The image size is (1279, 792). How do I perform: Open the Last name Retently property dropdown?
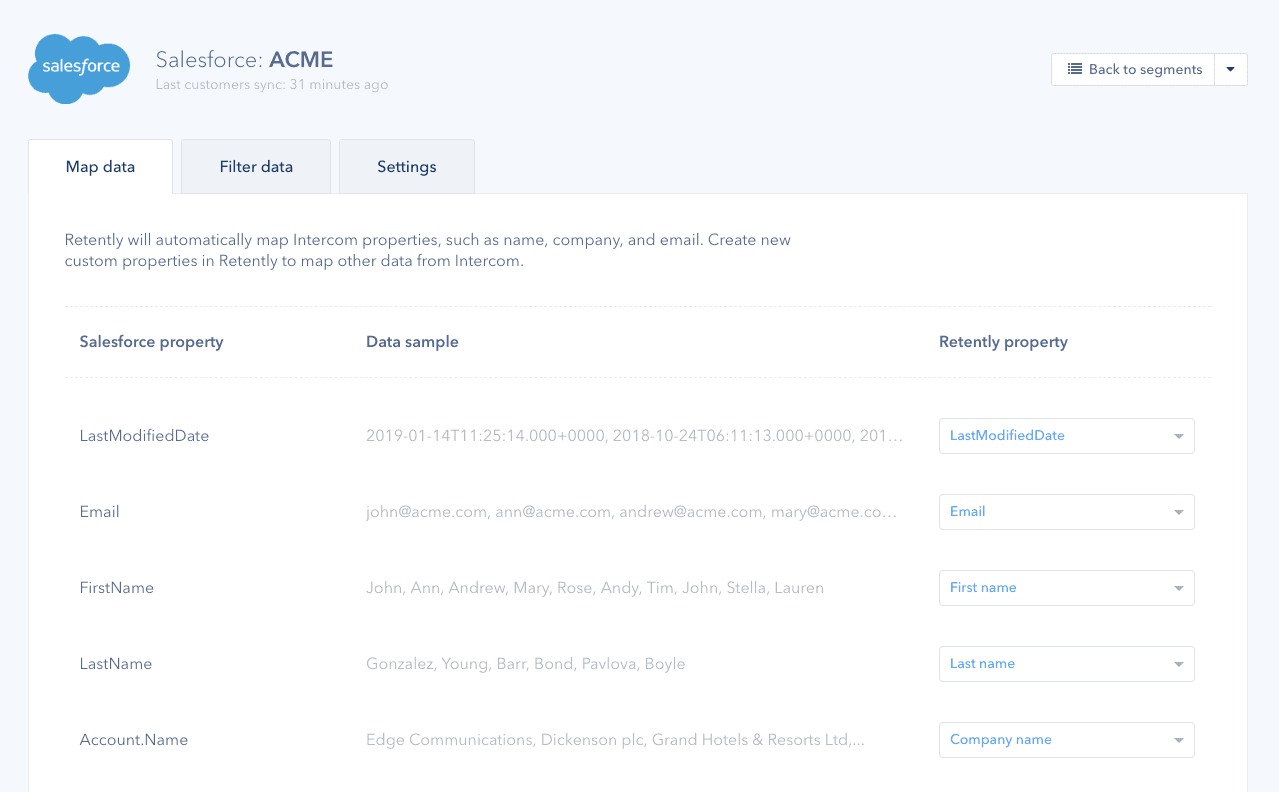1067,664
